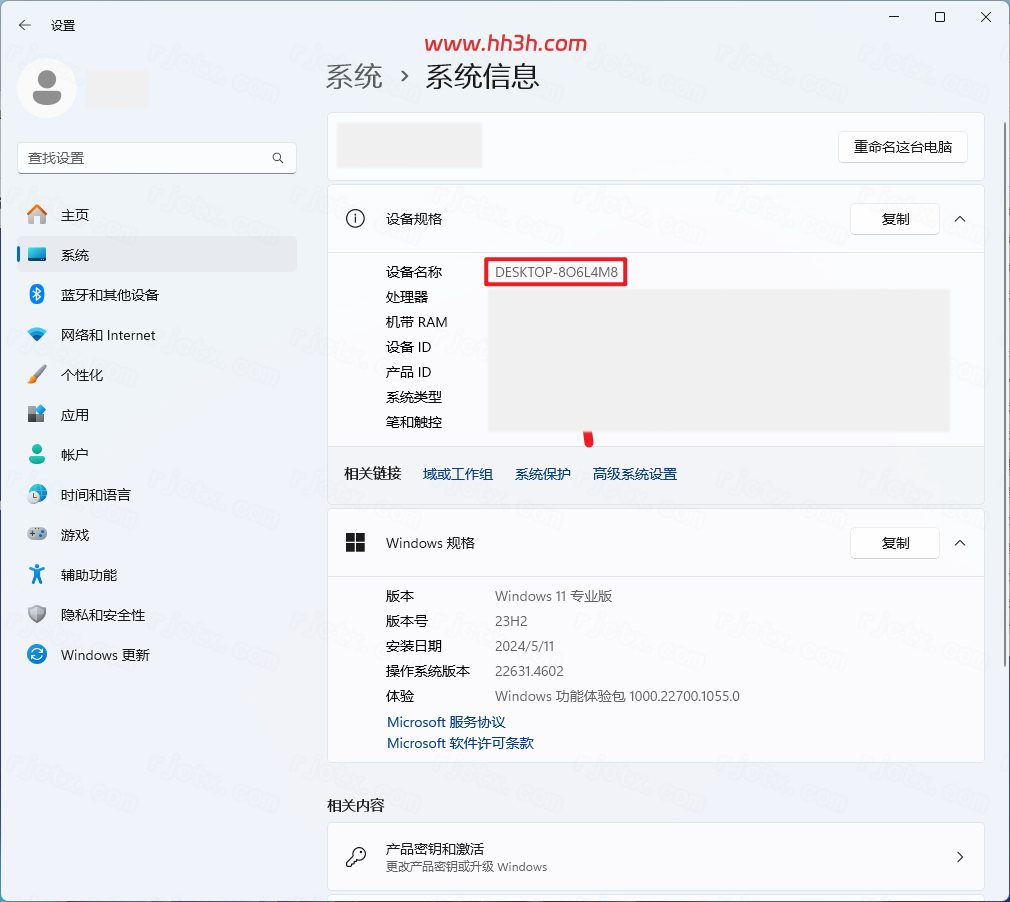
Task: Click the 功能体验包 1000.22700.1055.0 value
Action: [617, 696]
